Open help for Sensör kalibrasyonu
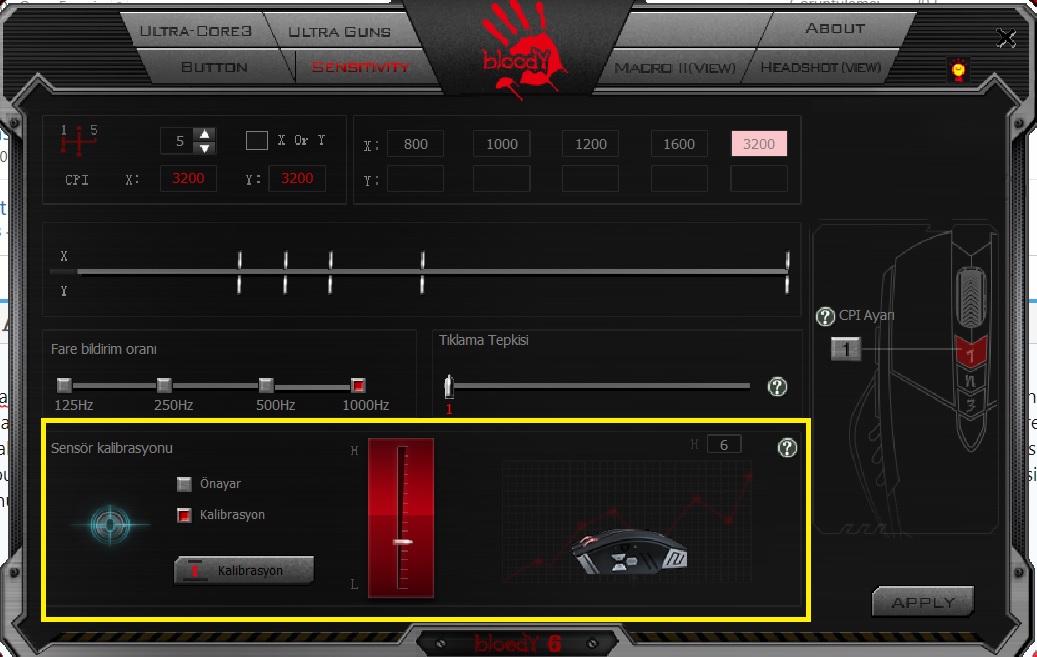The height and width of the screenshot is (657, 1037). 786,448
